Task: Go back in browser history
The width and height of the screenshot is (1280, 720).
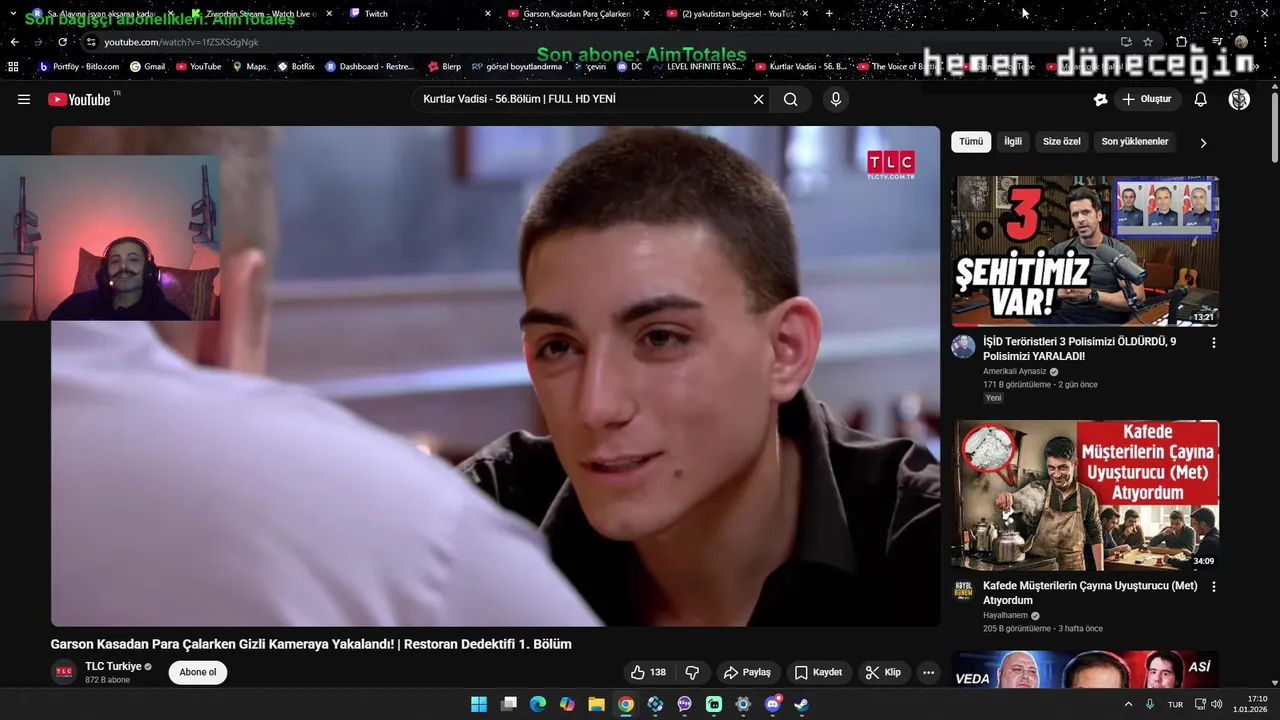Action: click(x=14, y=42)
